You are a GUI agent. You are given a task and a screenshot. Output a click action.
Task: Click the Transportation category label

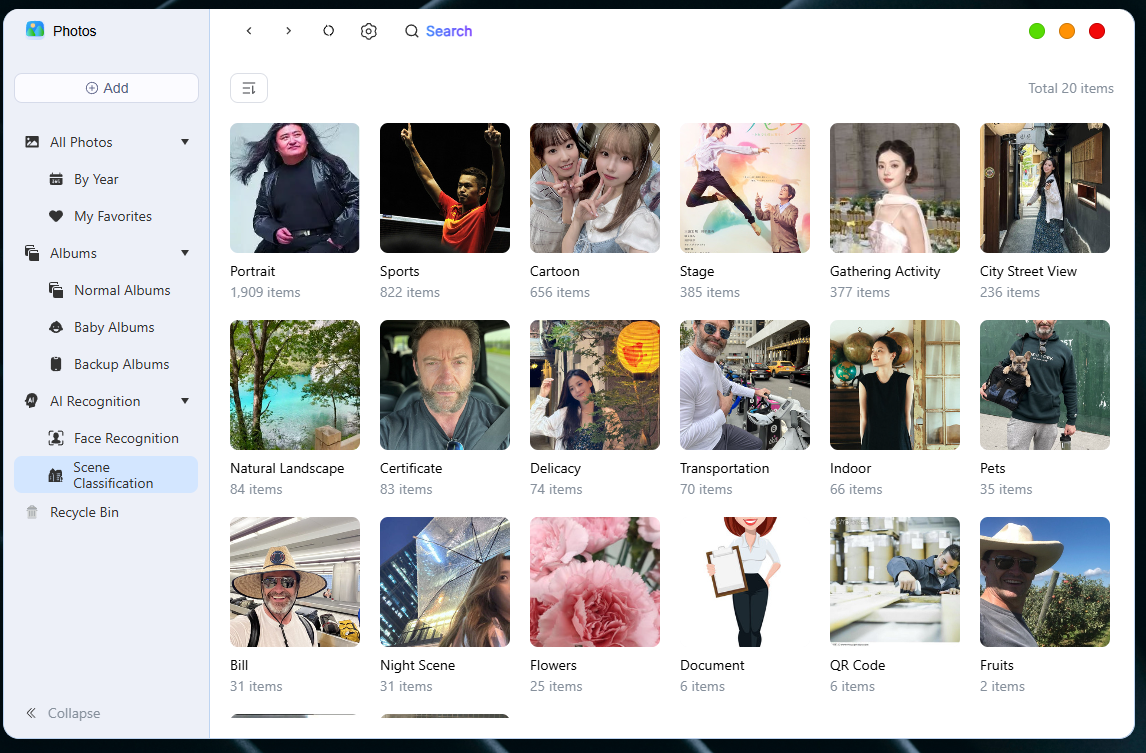[x=724, y=468]
